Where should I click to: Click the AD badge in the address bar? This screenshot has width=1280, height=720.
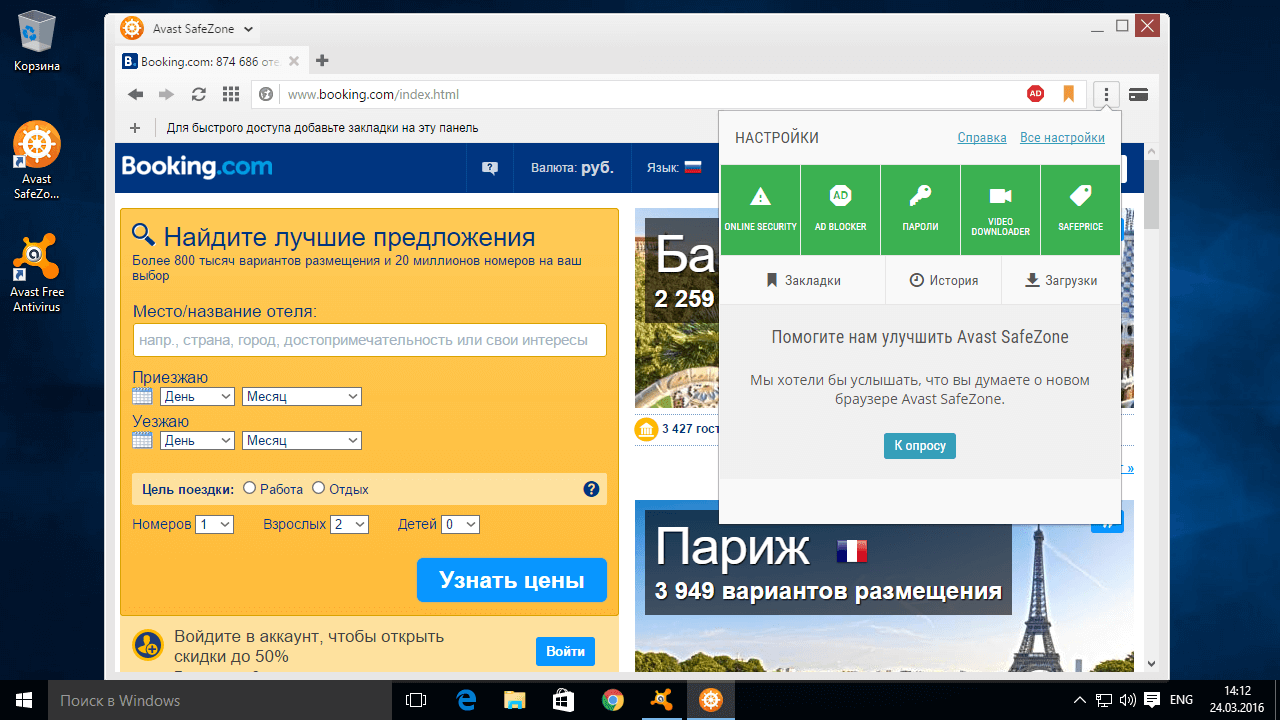coord(1035,93)
